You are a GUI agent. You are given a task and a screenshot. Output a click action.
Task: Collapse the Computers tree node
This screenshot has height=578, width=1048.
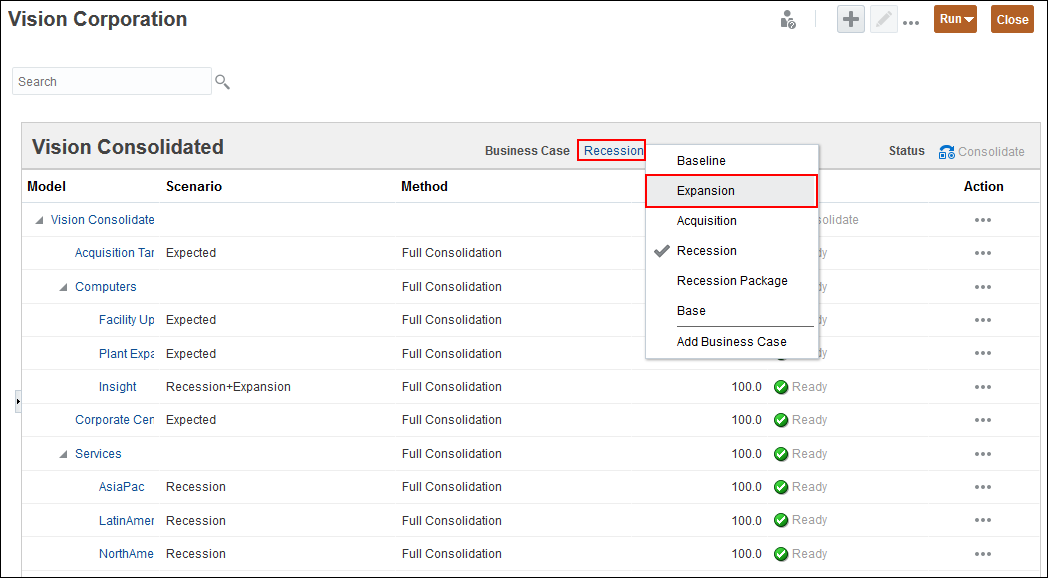[63, 287]
